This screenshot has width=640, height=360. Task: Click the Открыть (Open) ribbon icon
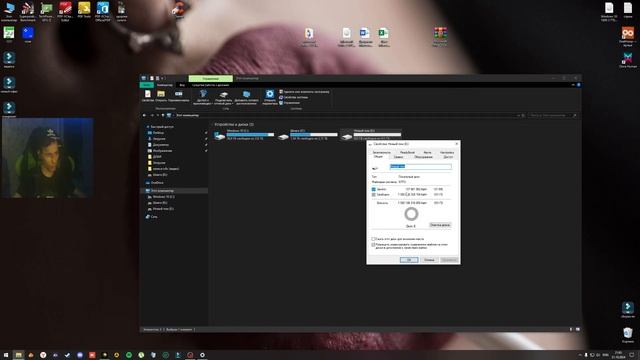(x=161, y=96)
